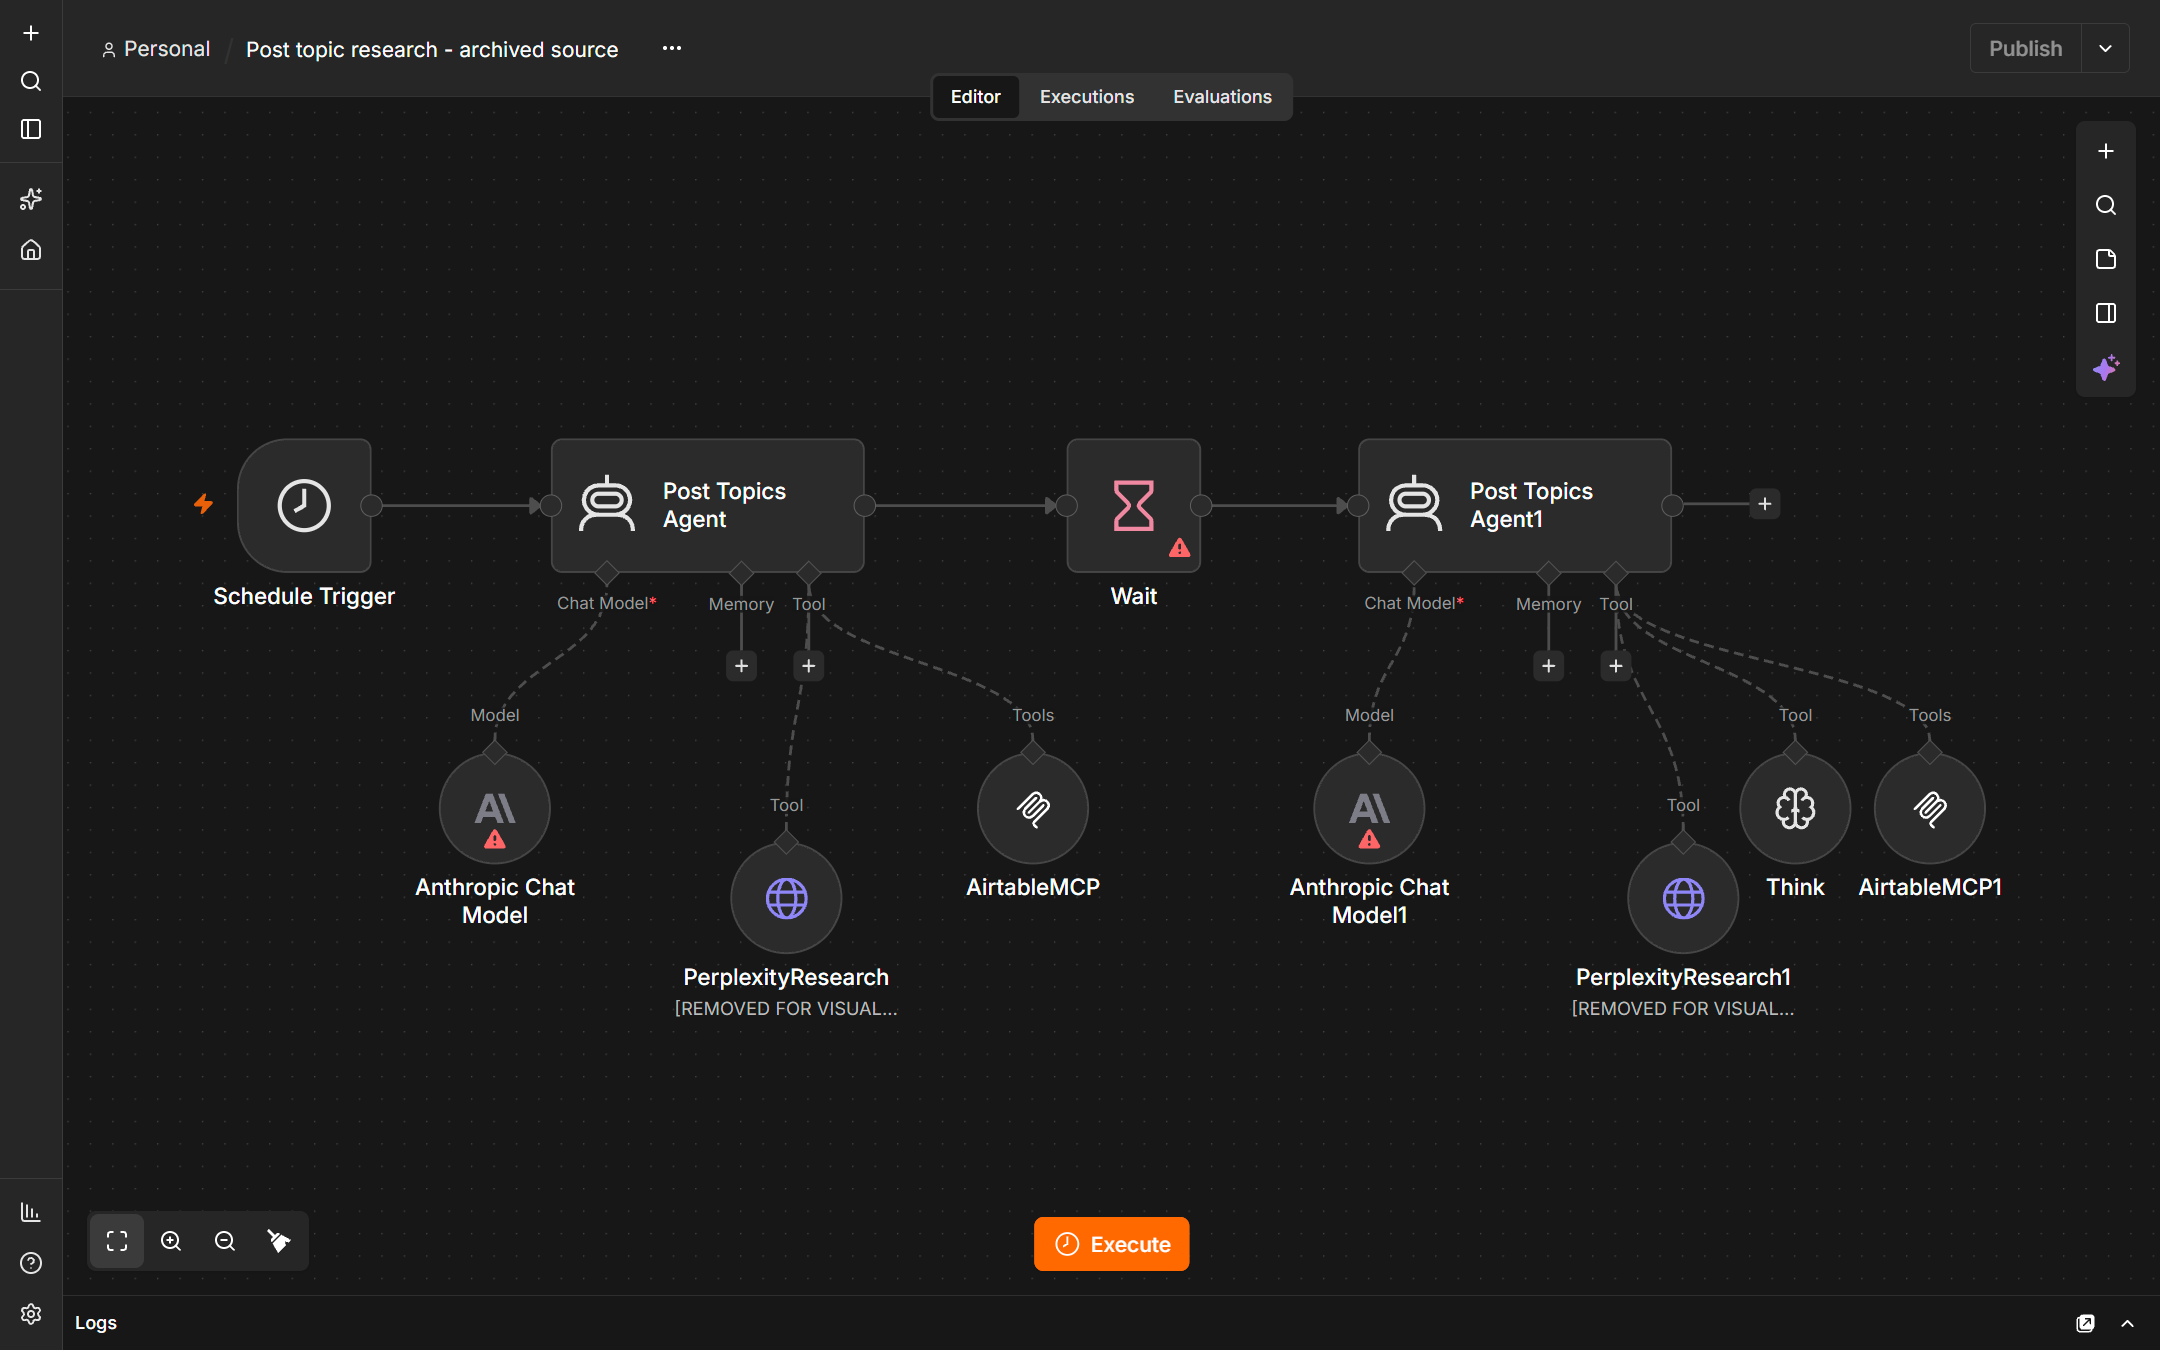Open the purple AI assistant sparkle icon
Screen dimensions: 2160x1350
tap(2106, 367)
